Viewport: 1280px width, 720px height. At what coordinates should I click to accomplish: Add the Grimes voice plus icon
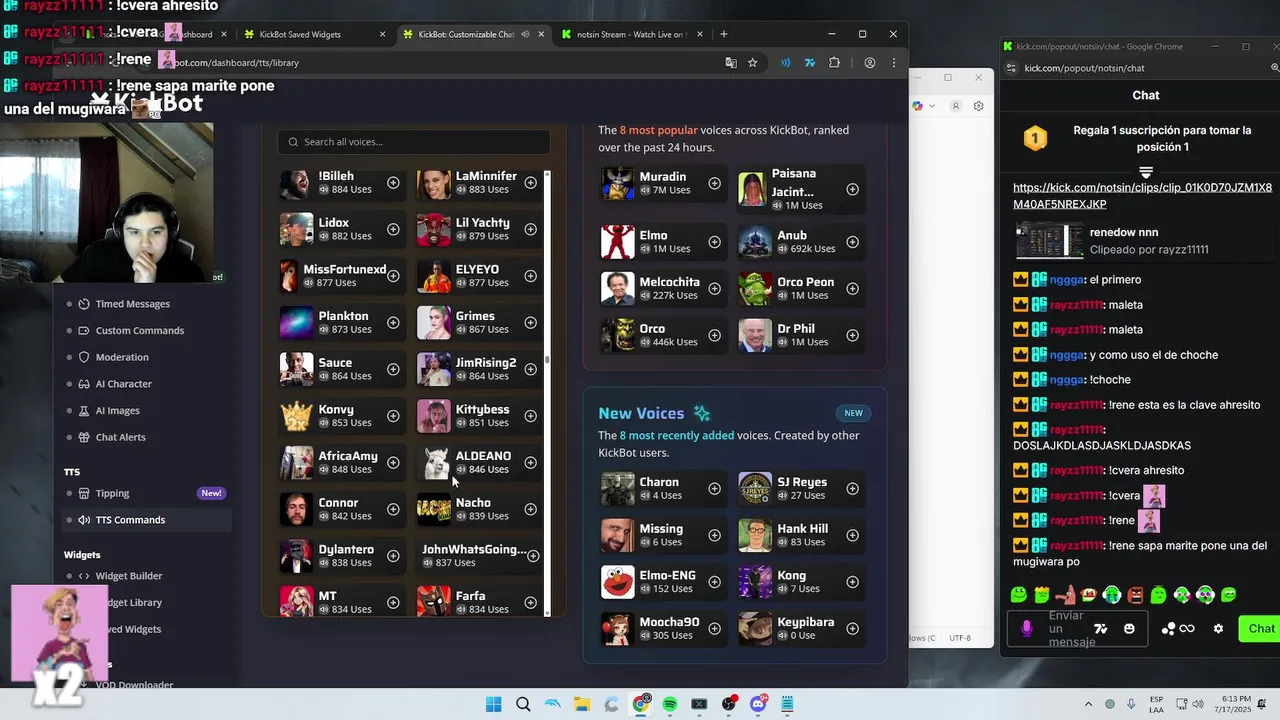tap(530, 323)
